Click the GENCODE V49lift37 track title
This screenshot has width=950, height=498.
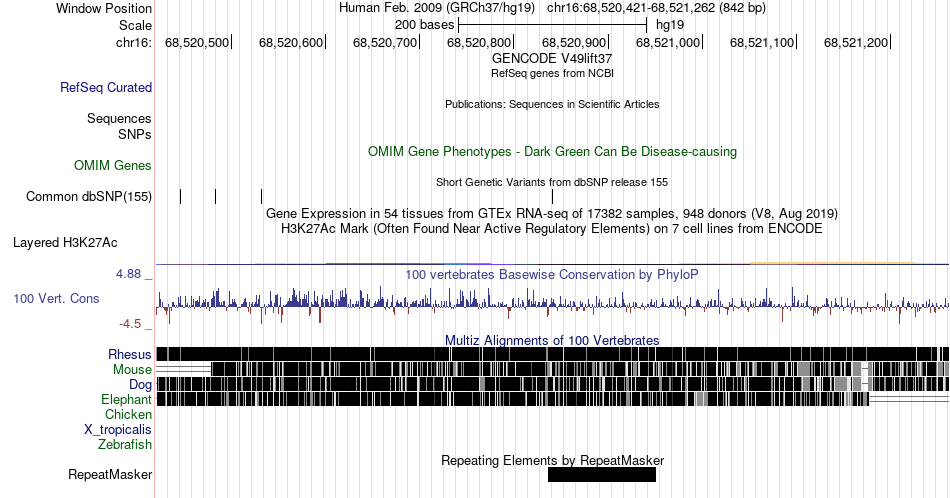pos(552,58)
